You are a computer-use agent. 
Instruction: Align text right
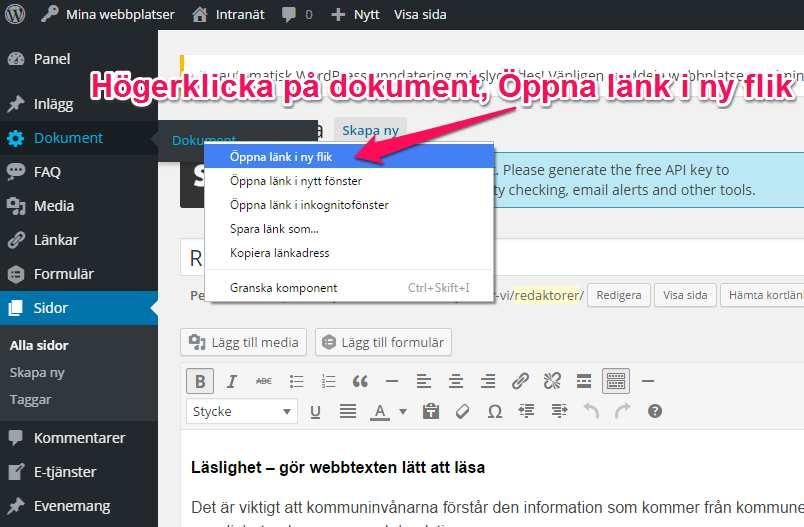pos(488,381)
